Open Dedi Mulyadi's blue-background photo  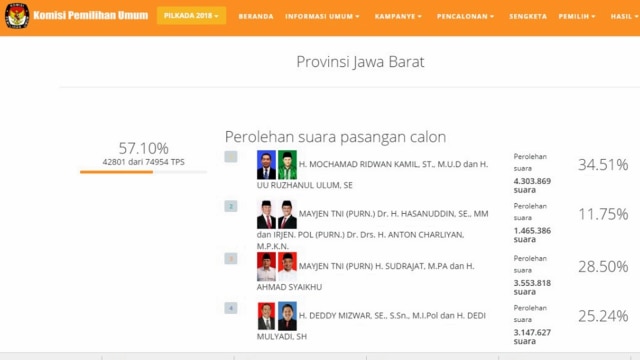pos(287,316)
